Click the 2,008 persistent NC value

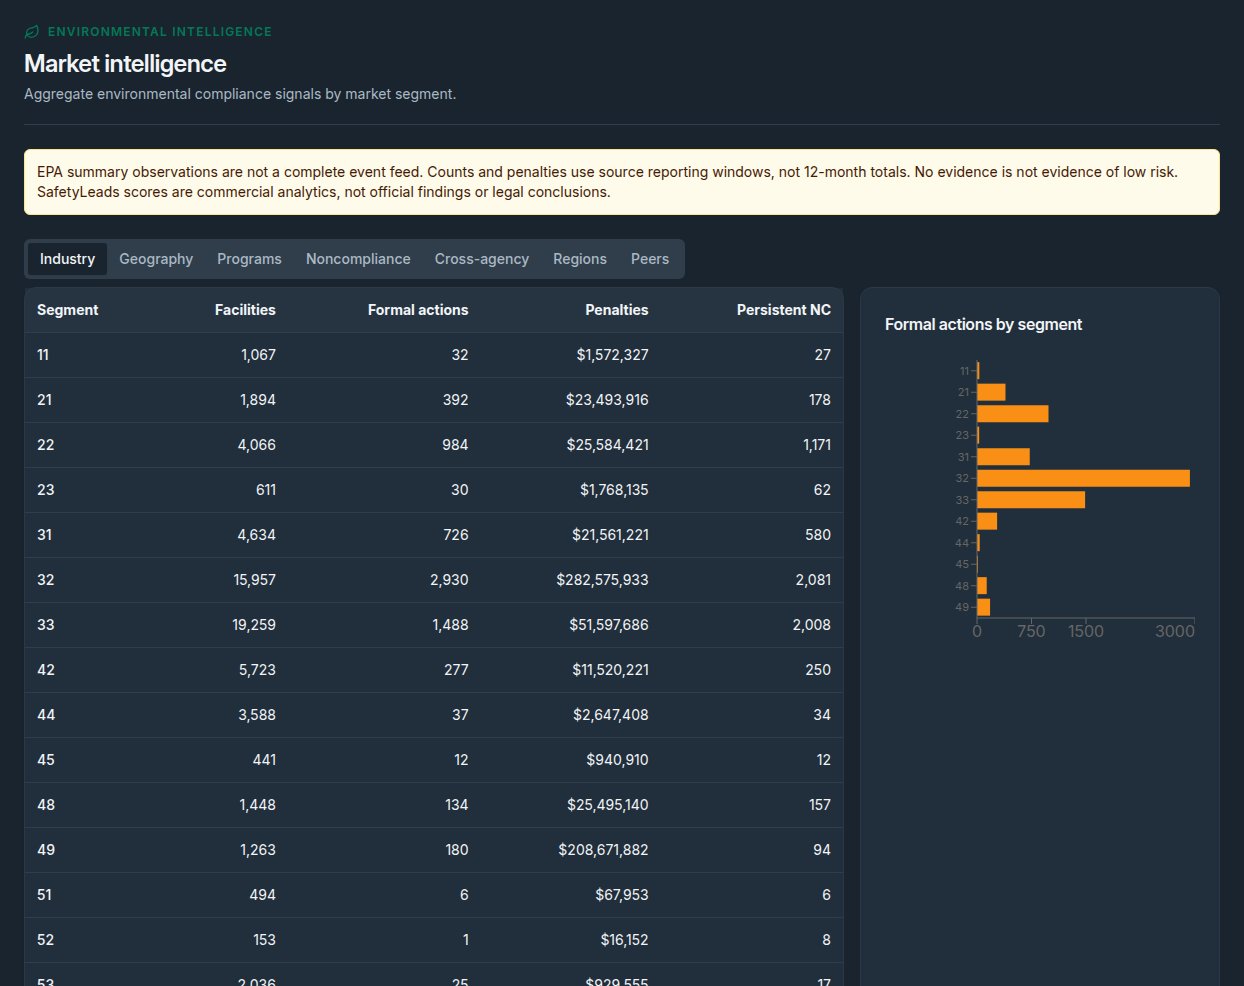pyautogui.click(x=812, y=625)
